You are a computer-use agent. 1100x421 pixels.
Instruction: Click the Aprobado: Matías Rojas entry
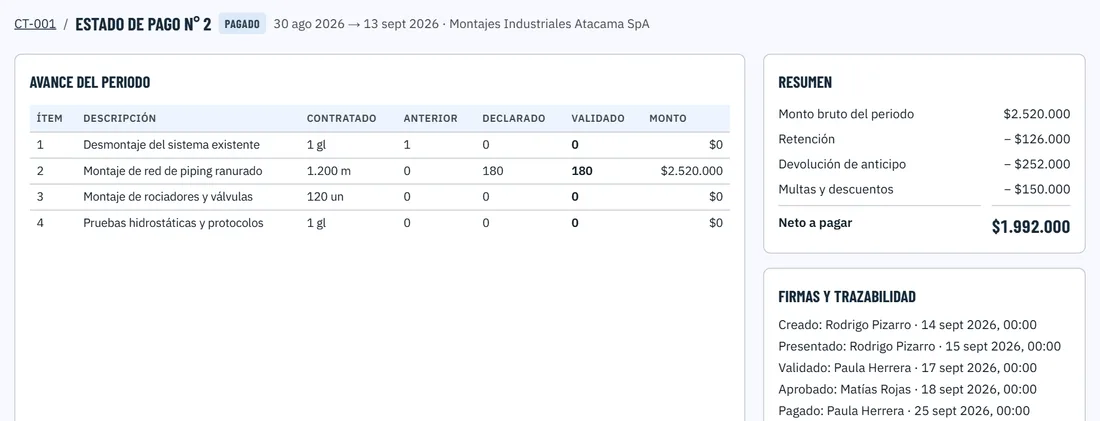tap(908, 389)
